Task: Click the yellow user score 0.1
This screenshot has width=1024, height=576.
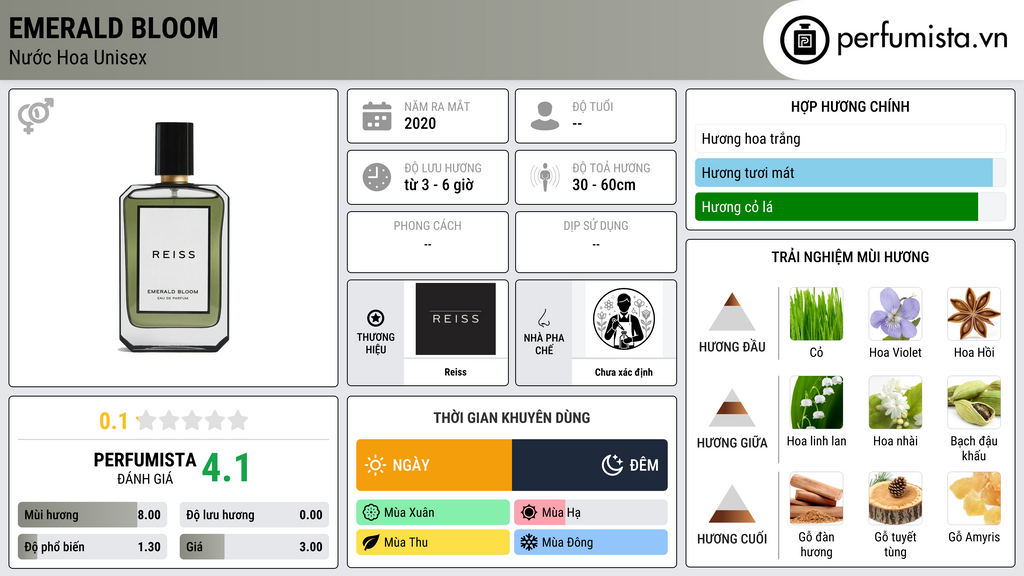Action: [114, 421]
